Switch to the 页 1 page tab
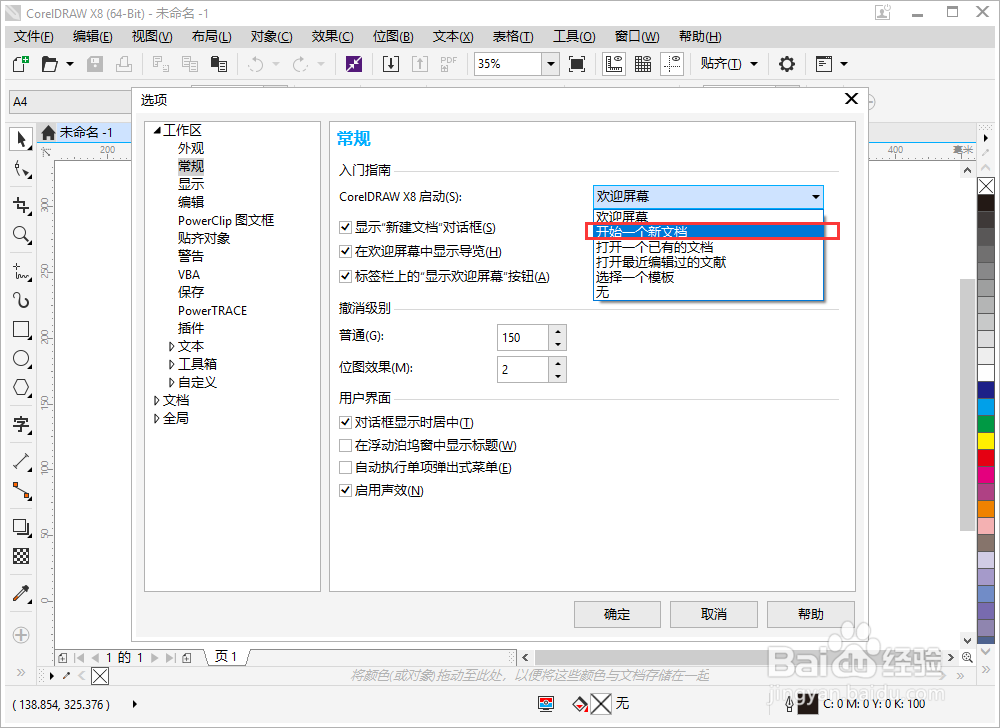Screen dimensions: 1000x728 coord(226,657)
